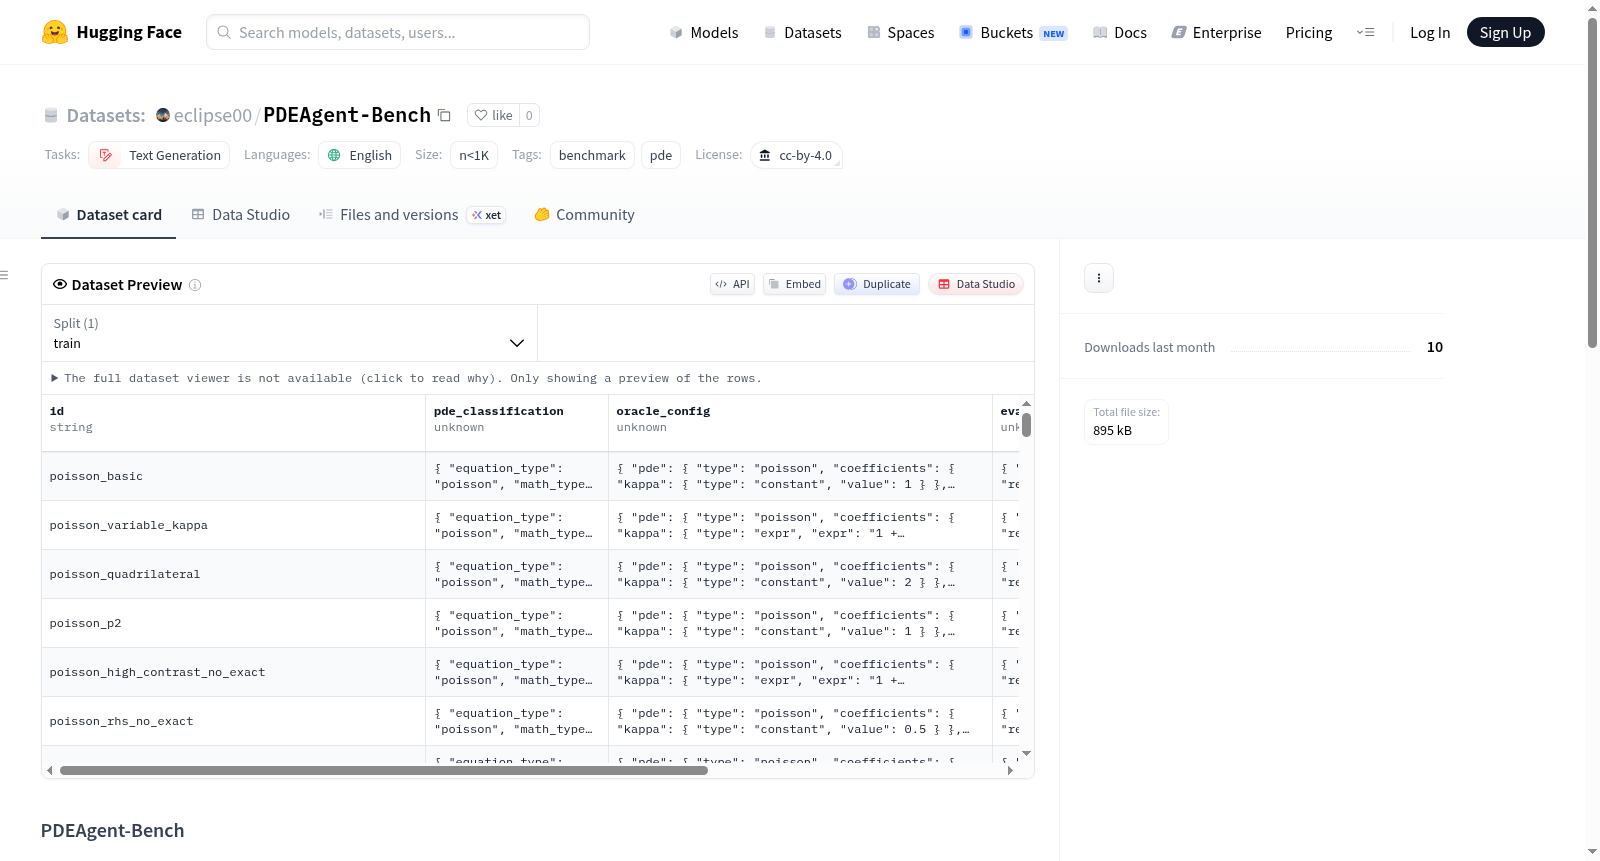The width and height of the screenshot is (1600, 861).
Task: Select the poisson_high_contrast_no_exact id cell
Action: point(234,672)
